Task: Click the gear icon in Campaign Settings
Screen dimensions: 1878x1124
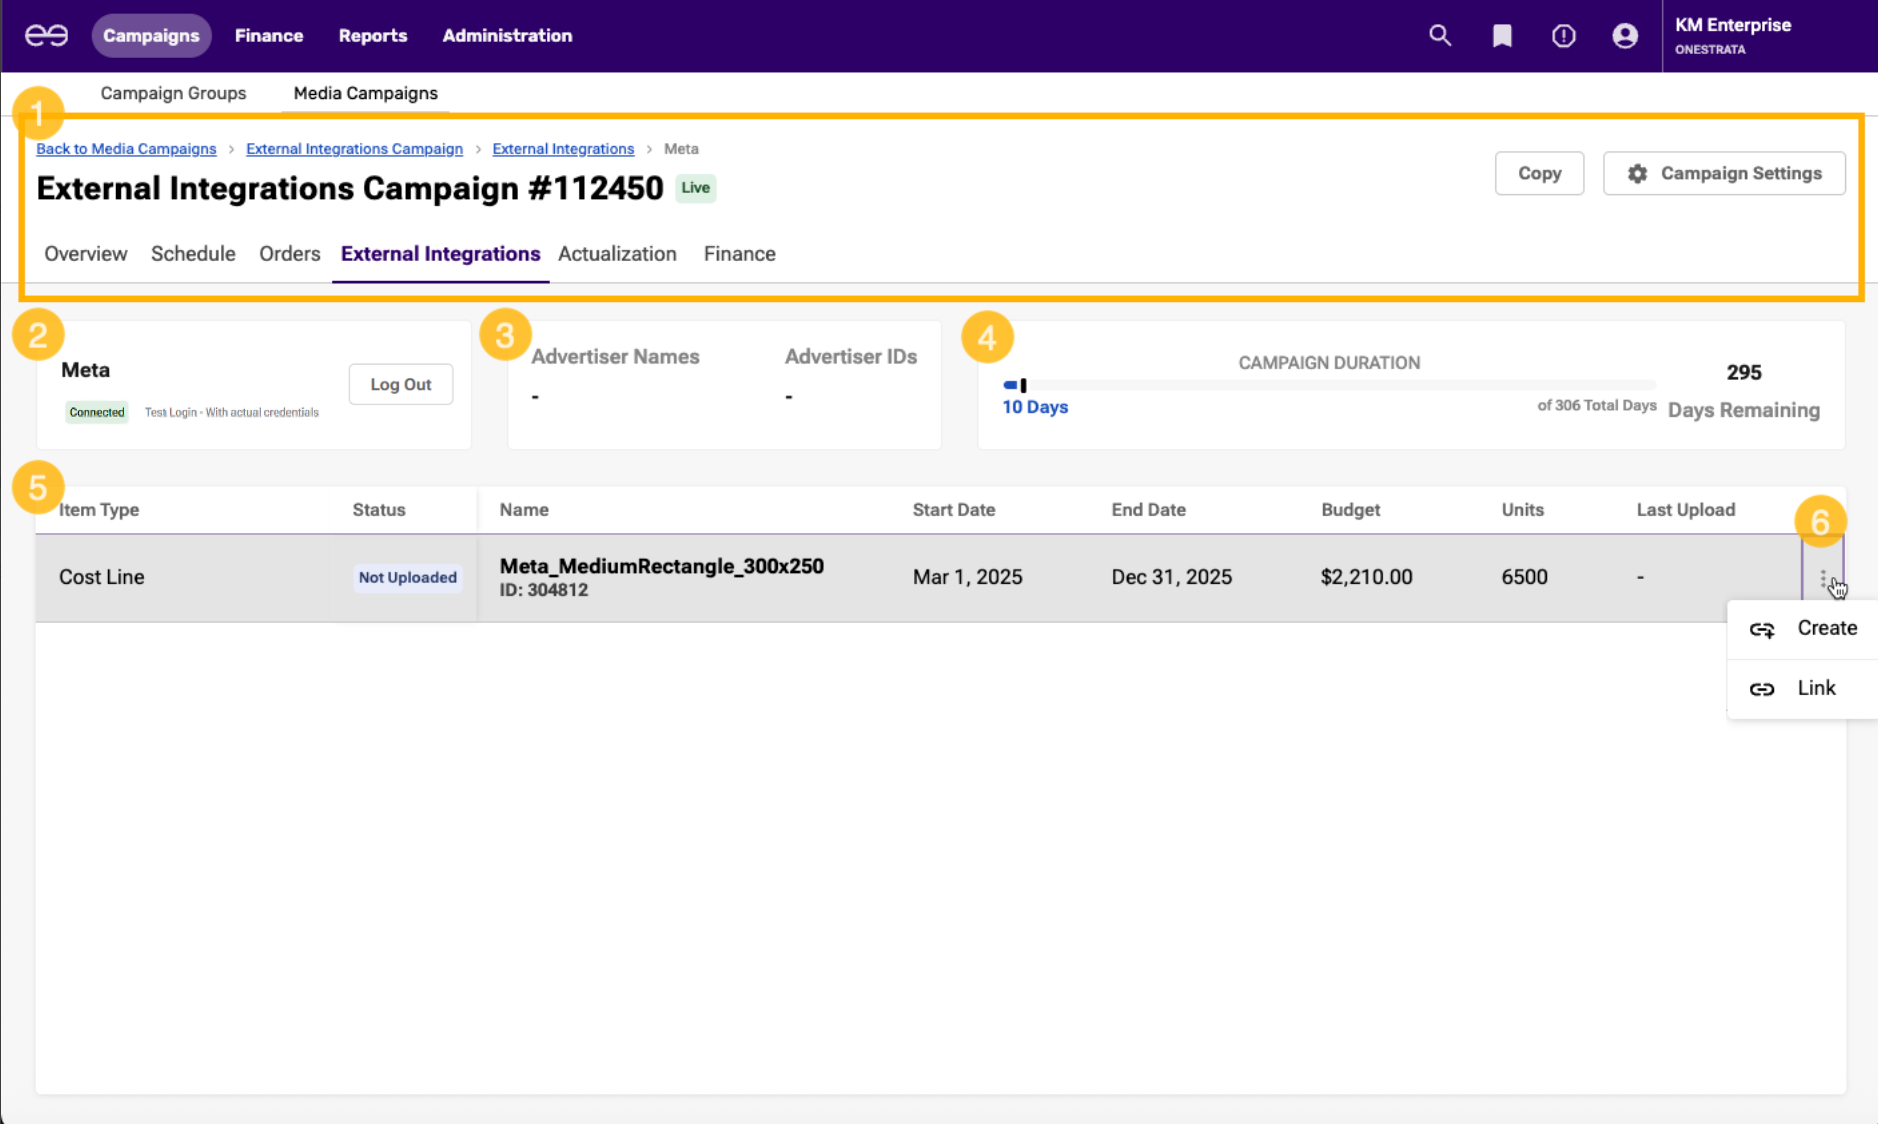Action: point(1637,174)
